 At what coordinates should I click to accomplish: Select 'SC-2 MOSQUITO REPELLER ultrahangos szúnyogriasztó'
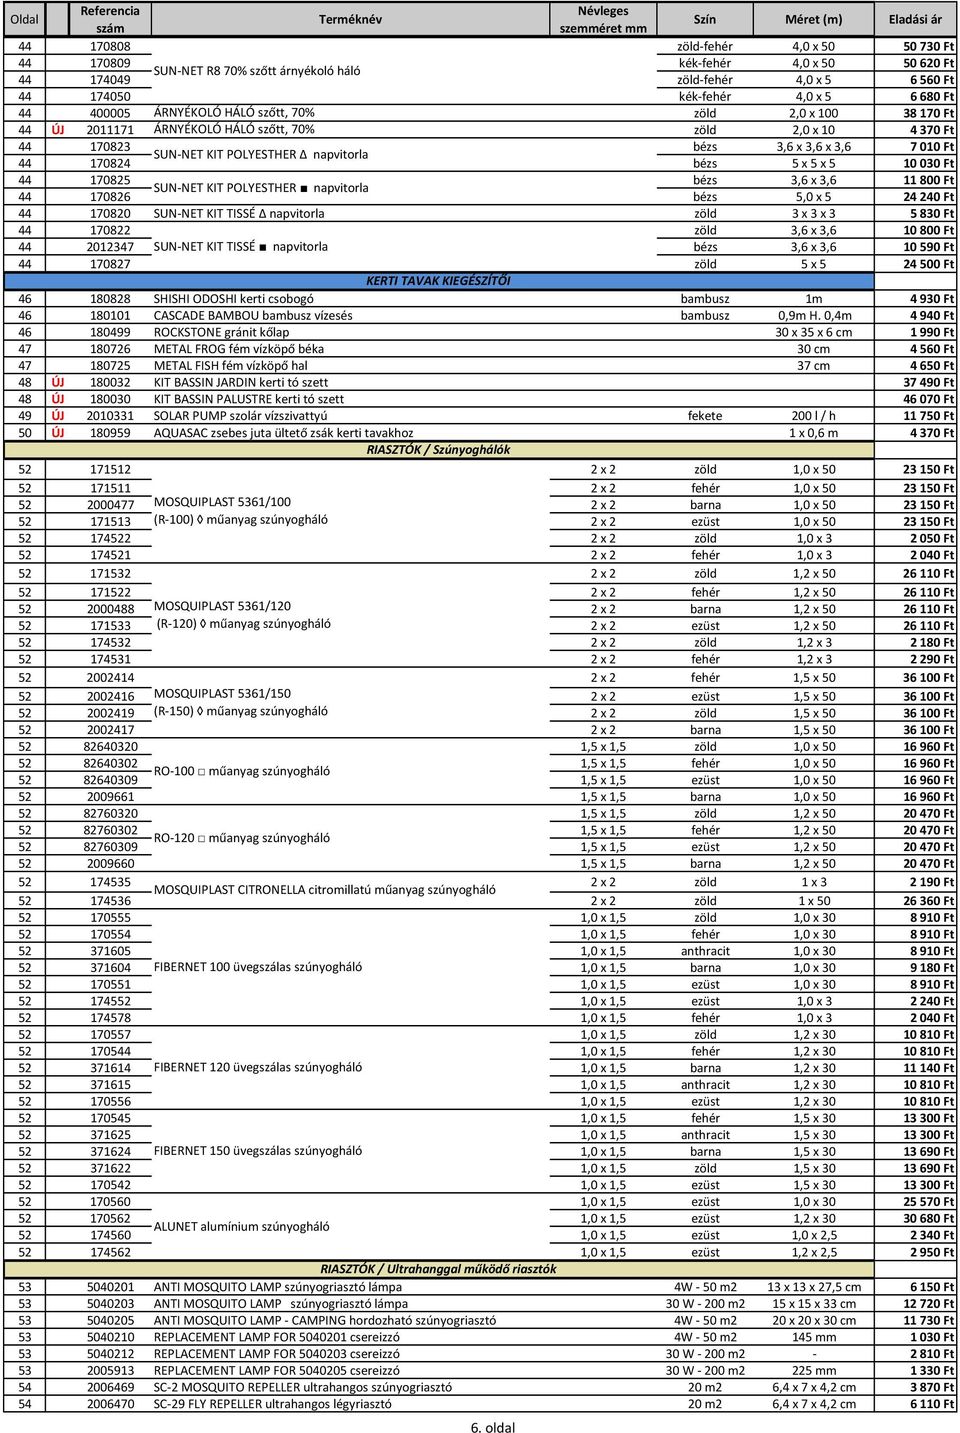click(x=302, y=1387)
